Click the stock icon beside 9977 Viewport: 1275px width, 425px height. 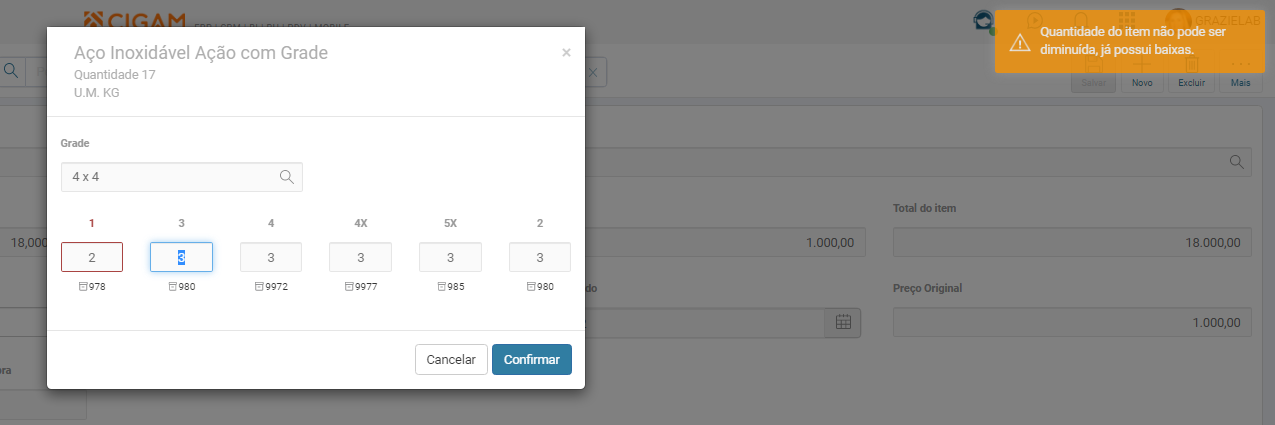coord(349,287)
